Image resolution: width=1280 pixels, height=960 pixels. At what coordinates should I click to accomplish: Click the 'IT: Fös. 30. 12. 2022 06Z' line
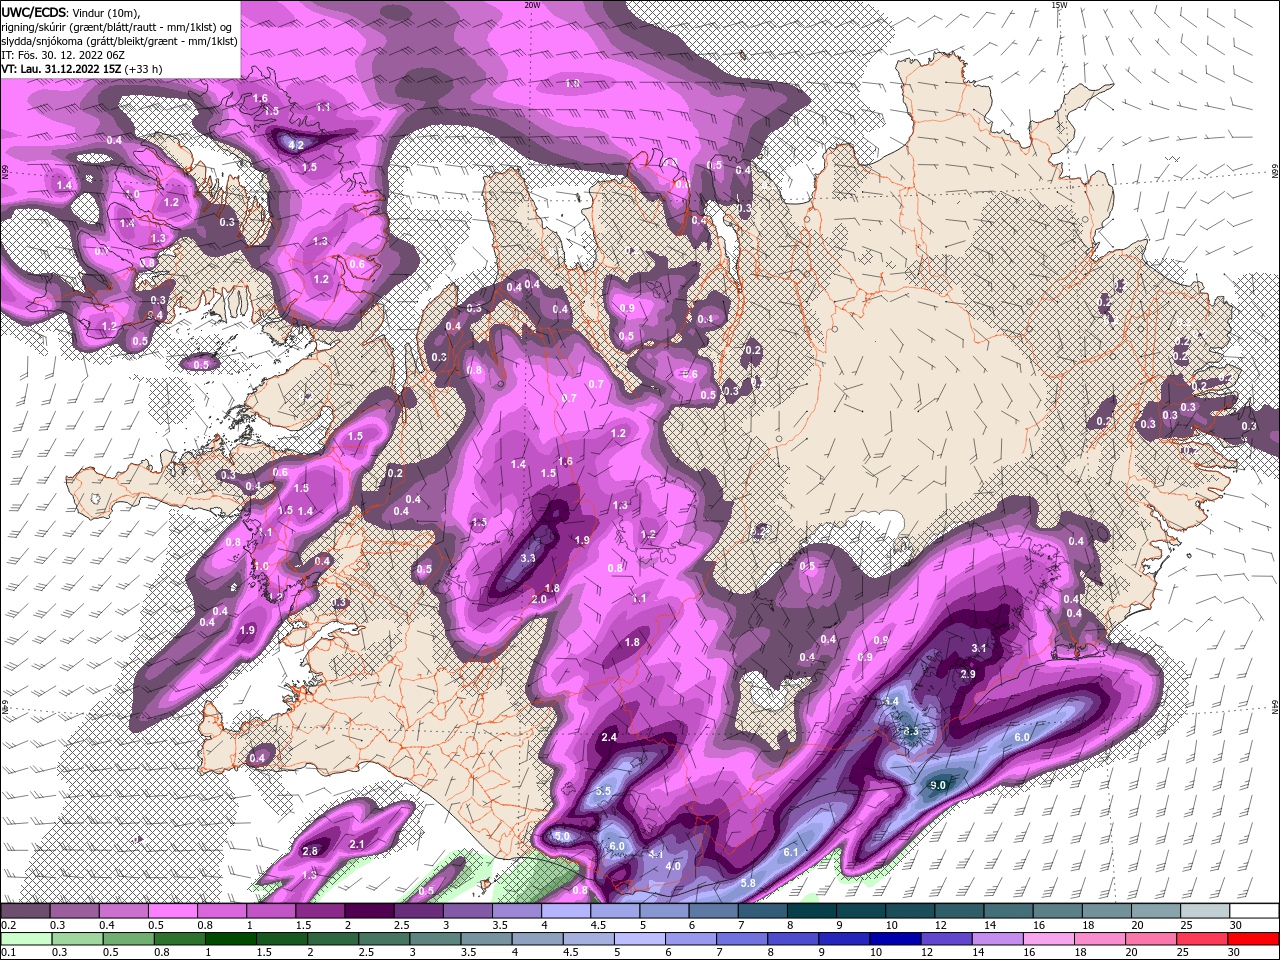63,55
